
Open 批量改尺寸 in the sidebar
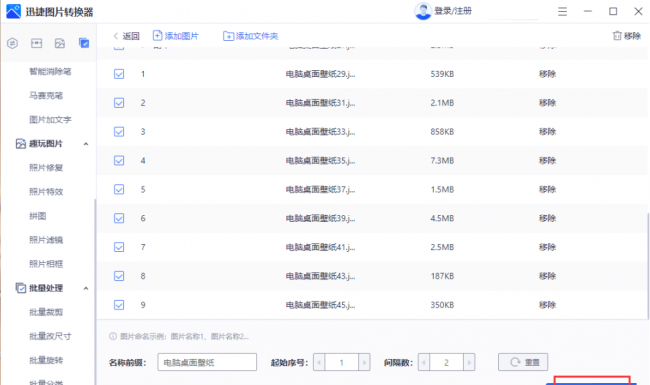point(50,336)
